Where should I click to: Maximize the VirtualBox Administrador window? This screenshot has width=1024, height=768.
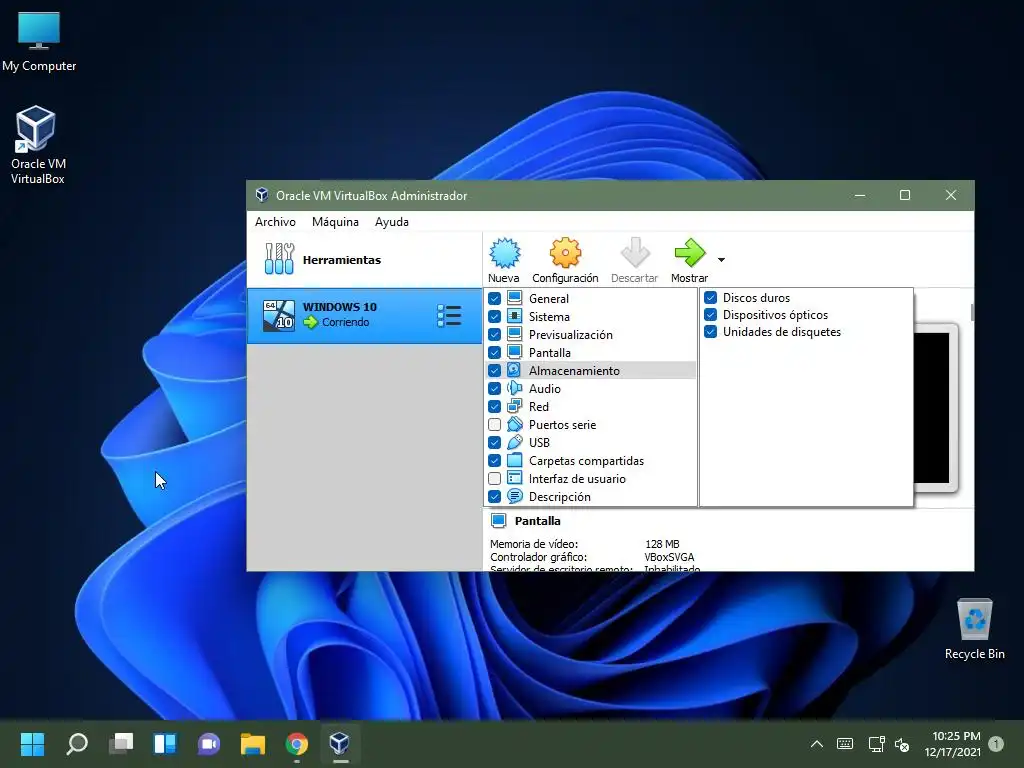[x=904, y=195]
